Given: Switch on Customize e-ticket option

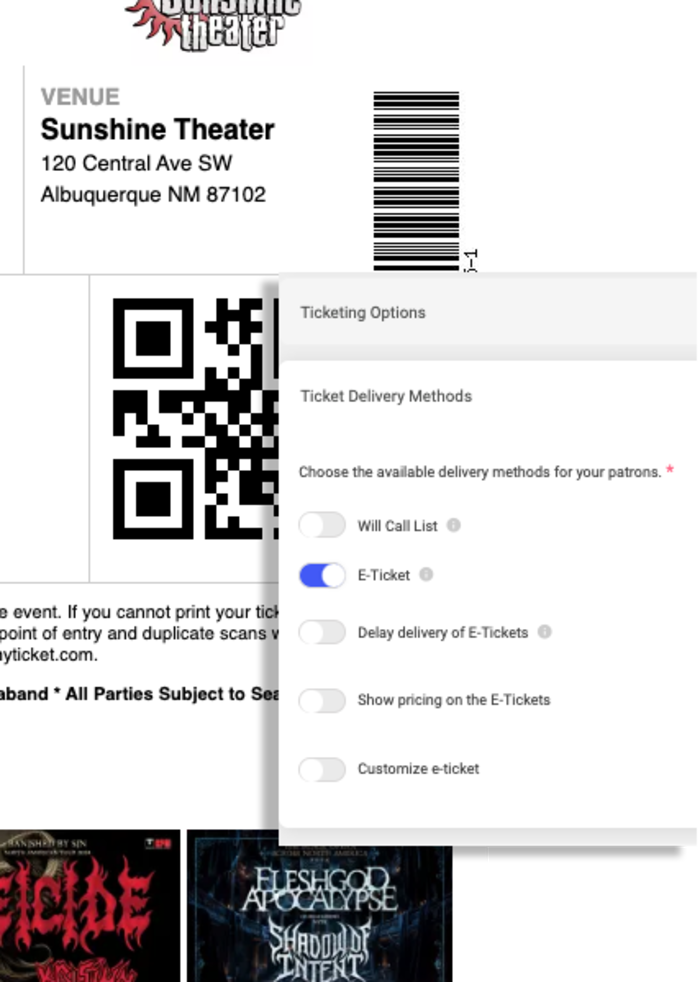Looking at the screenshot, I should click(x=322, y=769).
